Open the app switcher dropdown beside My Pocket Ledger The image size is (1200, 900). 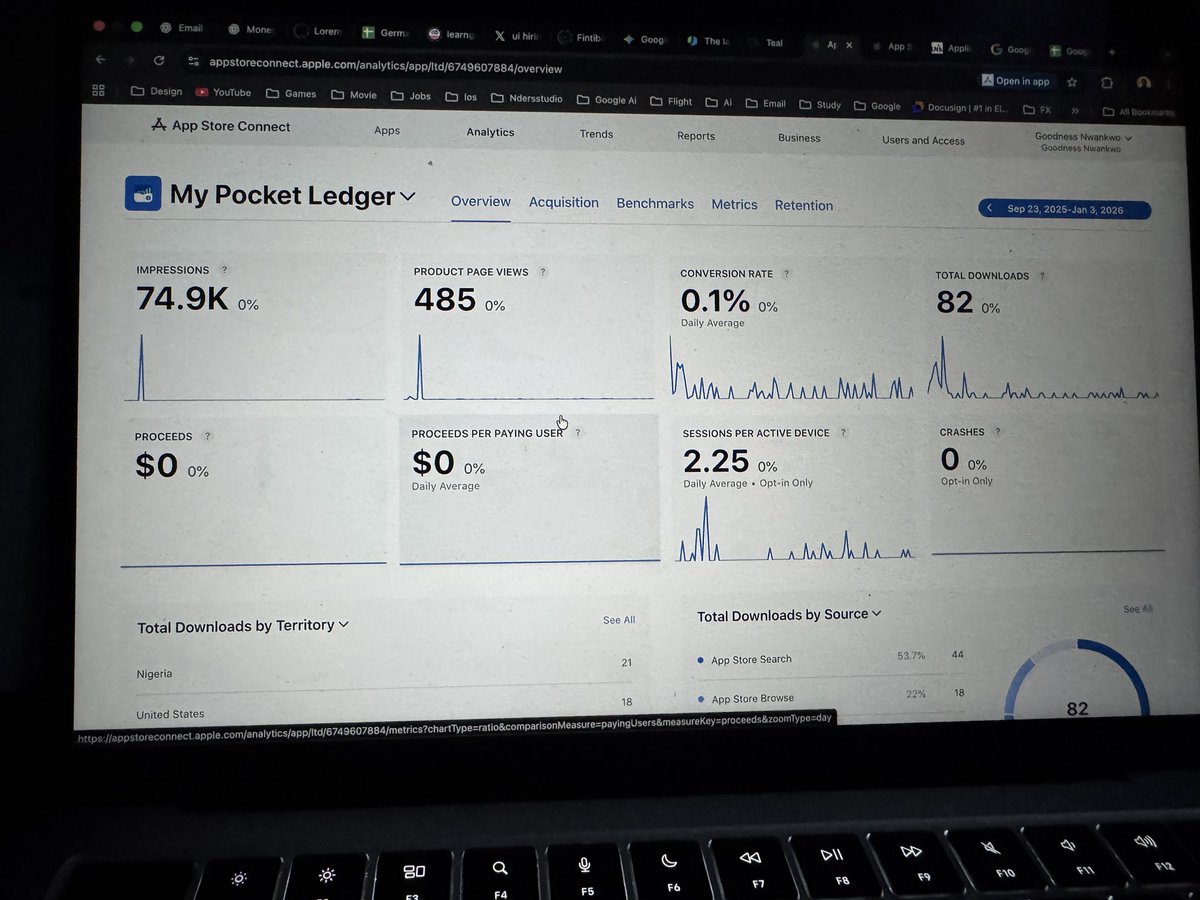407,197
